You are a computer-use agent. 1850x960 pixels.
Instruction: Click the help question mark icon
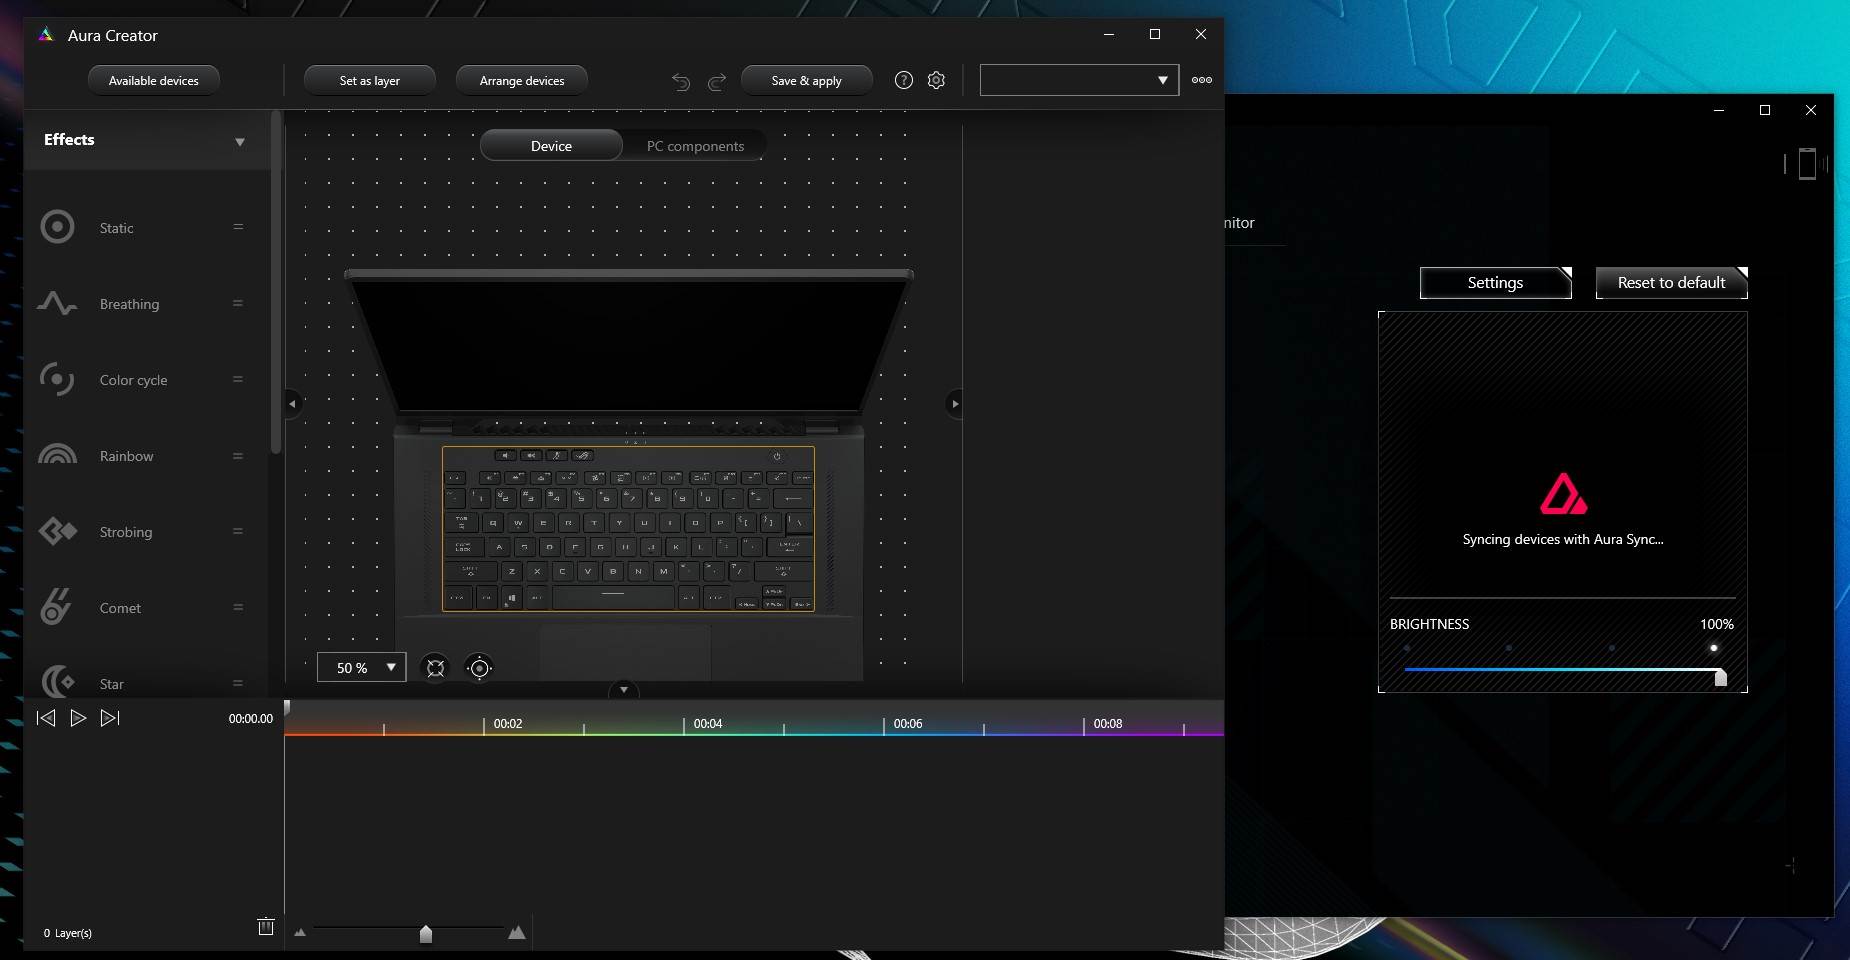(905, 80)
